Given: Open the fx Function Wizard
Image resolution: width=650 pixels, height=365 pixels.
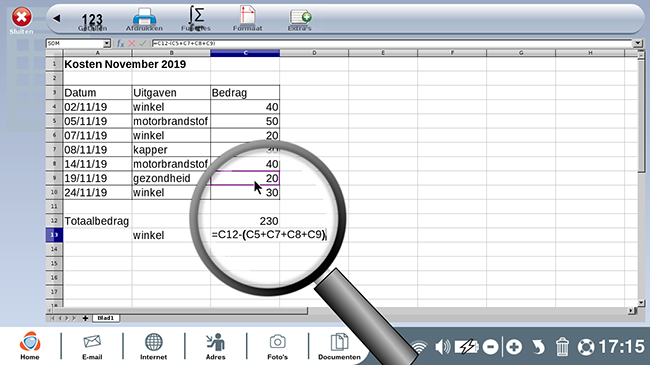Looking at the screenshot, I should 120,43.
